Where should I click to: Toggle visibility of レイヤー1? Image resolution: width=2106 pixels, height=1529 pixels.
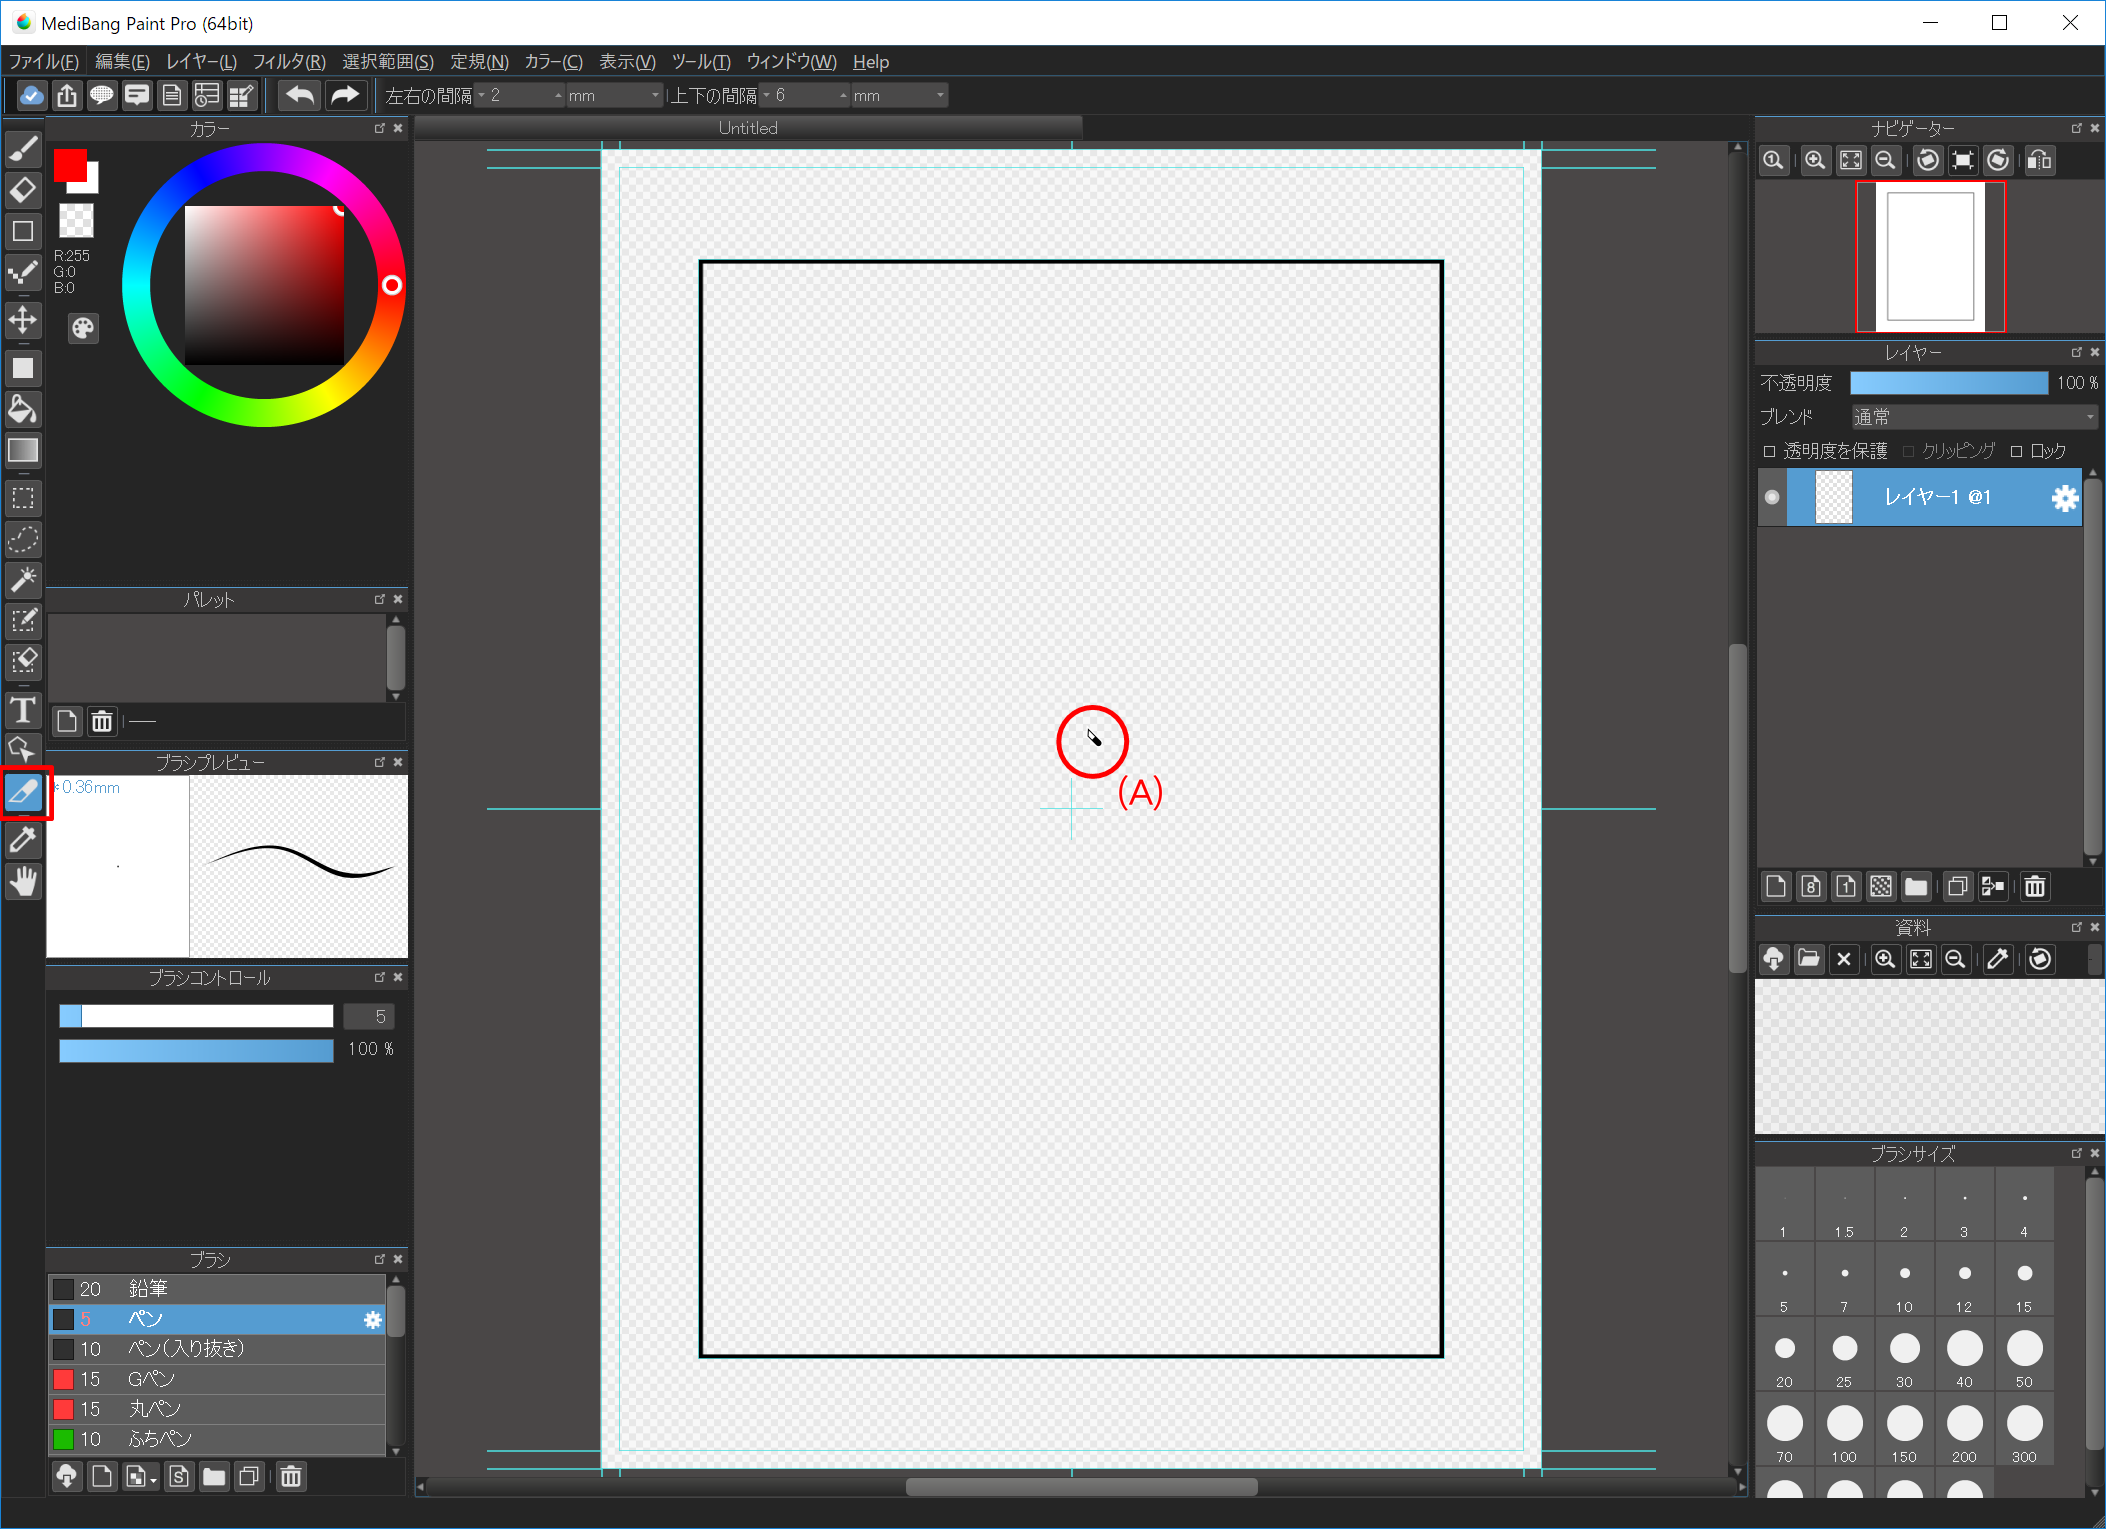pos(1772,497)
